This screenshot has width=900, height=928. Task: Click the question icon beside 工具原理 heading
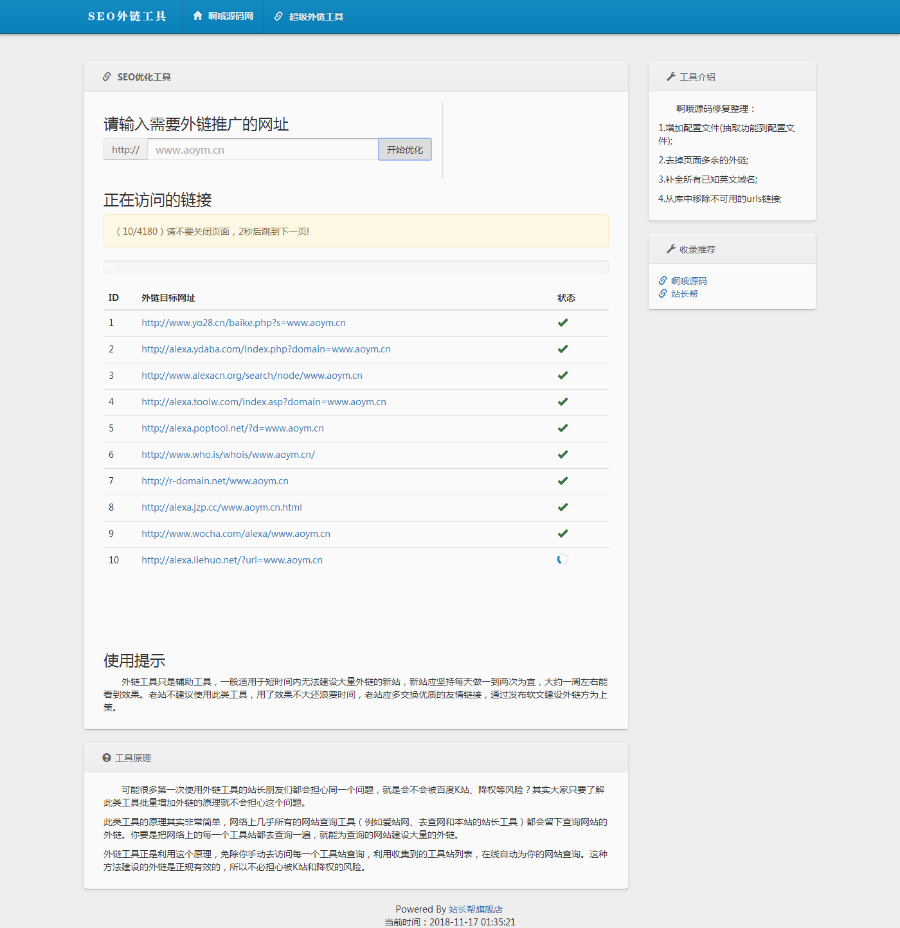(x=105, y=757)
